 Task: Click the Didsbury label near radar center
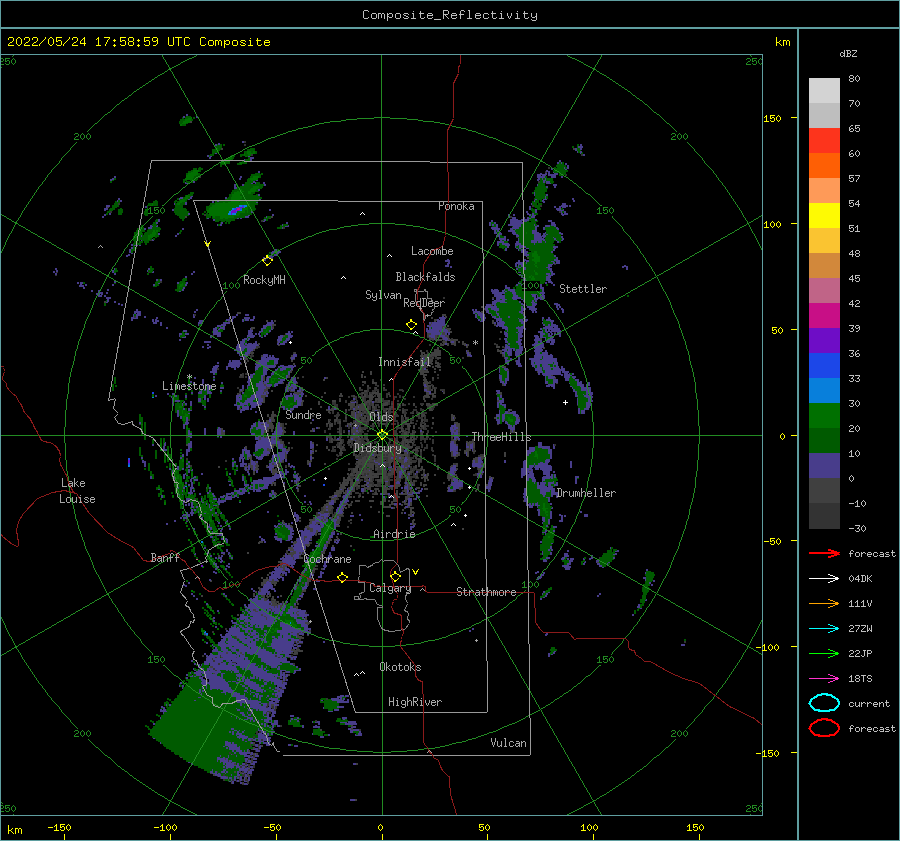377,448
